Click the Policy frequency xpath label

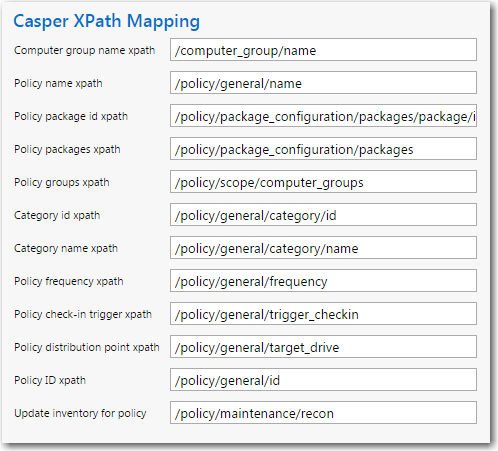tap(69, 281)
